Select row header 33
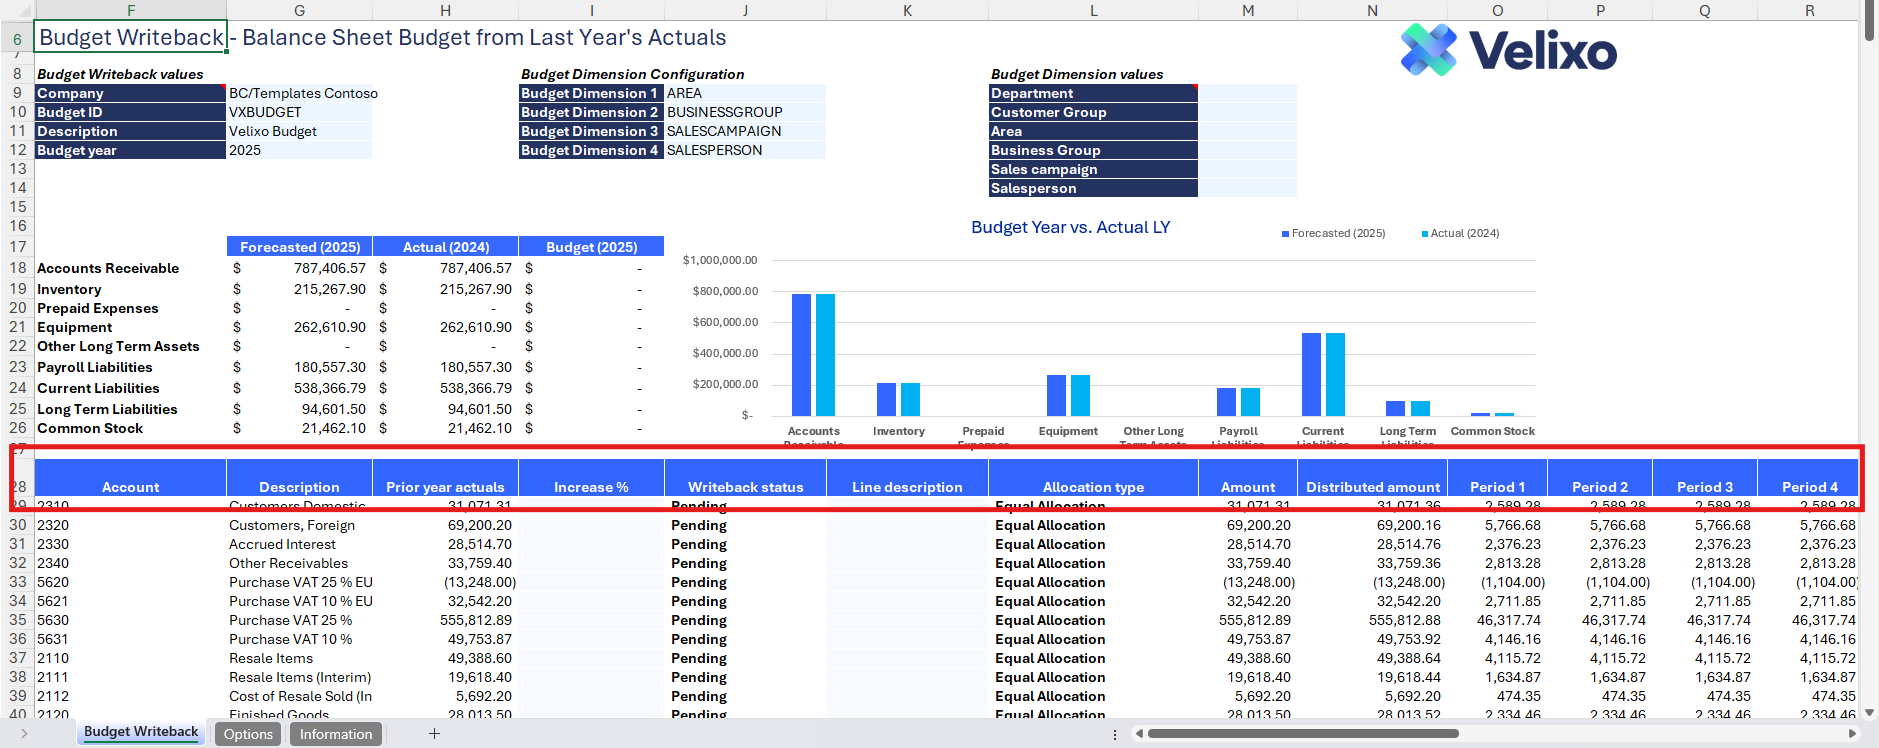Screen dimensions: 1879x748 pos(17,582)
